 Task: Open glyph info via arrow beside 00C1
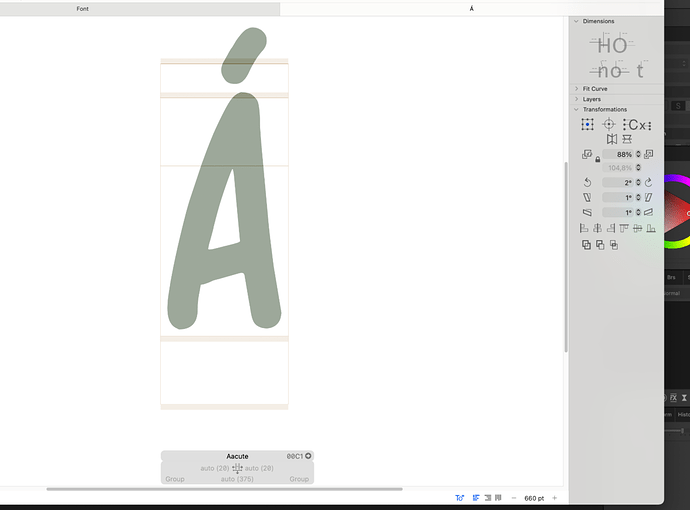[x=308, y=456]
